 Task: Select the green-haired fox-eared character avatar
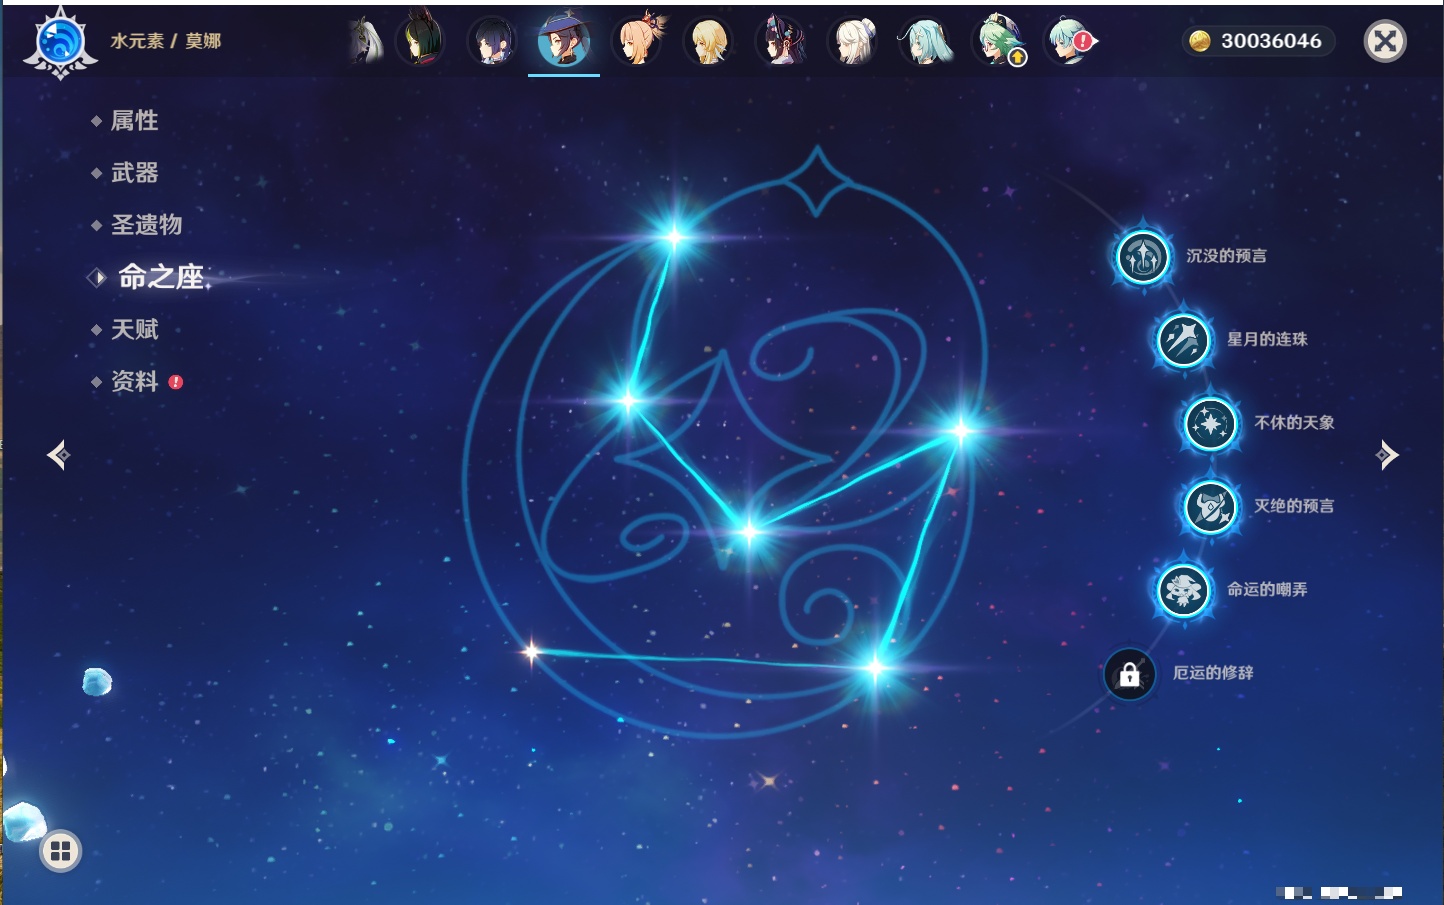(420, 40)
